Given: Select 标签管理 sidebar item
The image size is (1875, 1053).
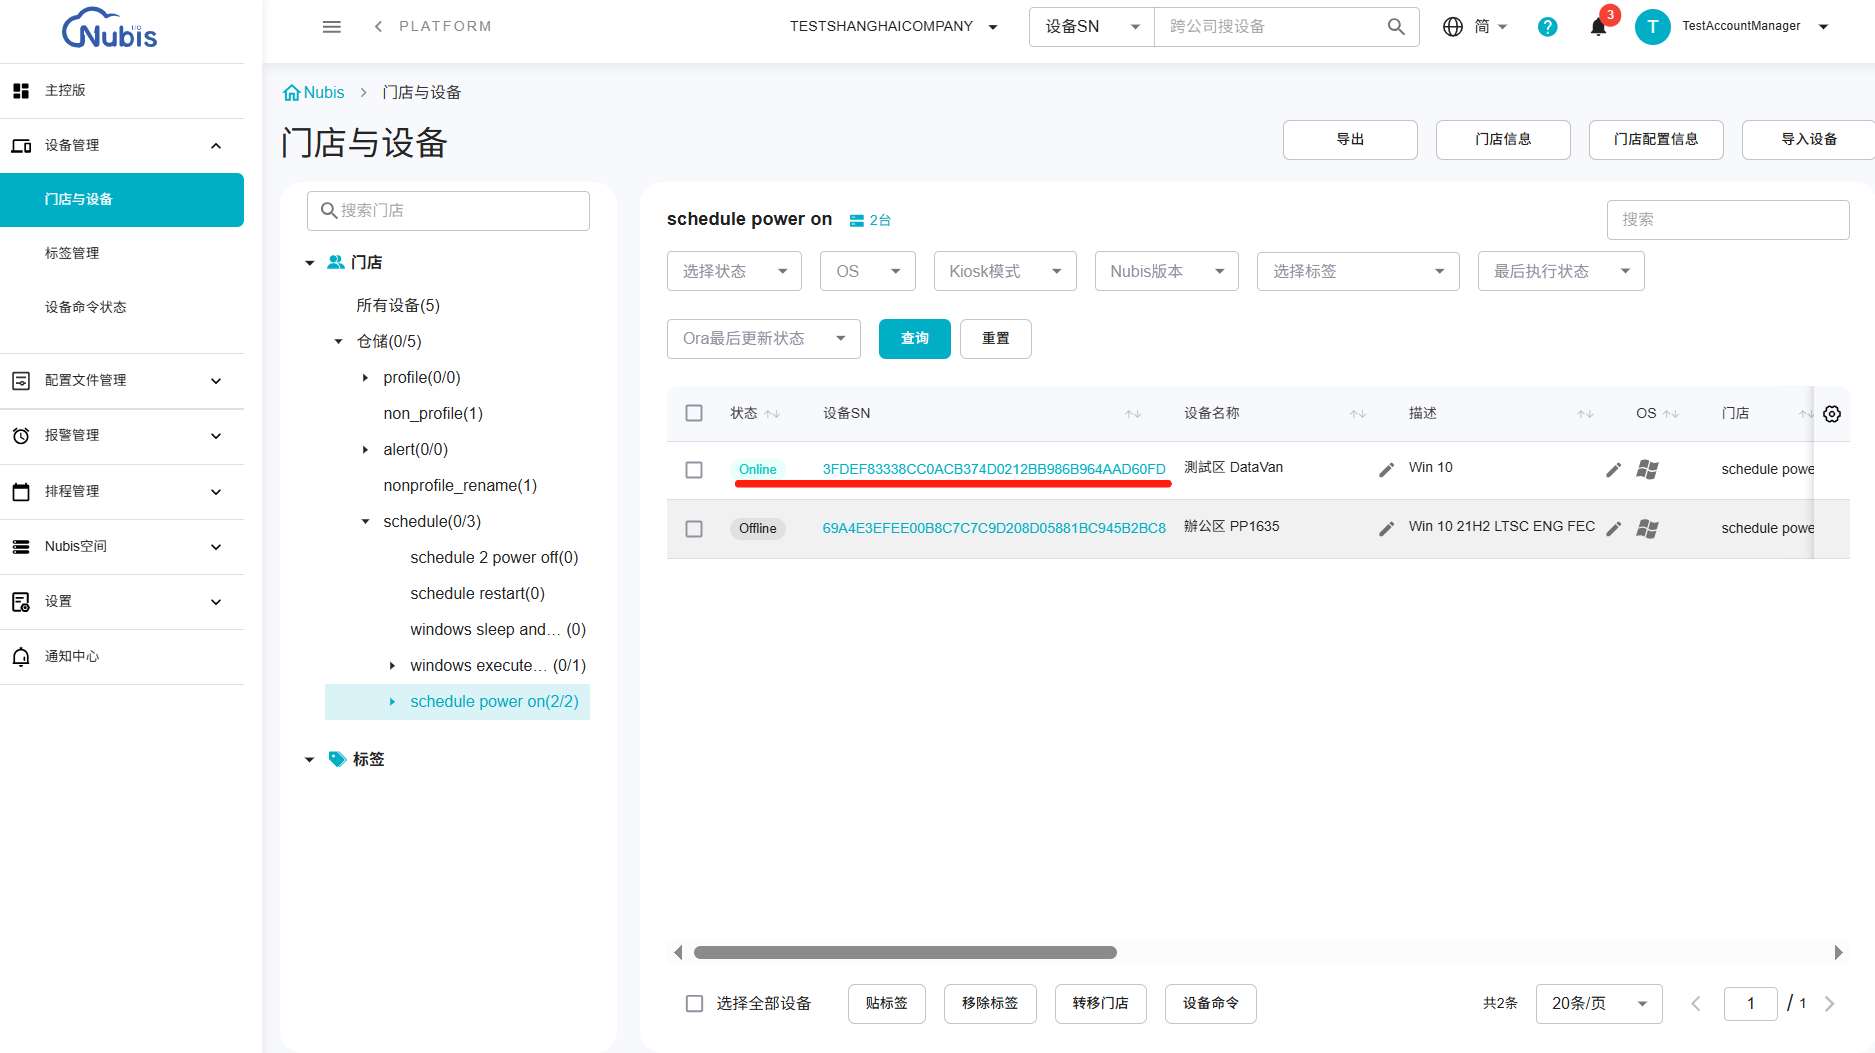Looking at the screenshot, I should pyautogui.click(x=122, y=254).
